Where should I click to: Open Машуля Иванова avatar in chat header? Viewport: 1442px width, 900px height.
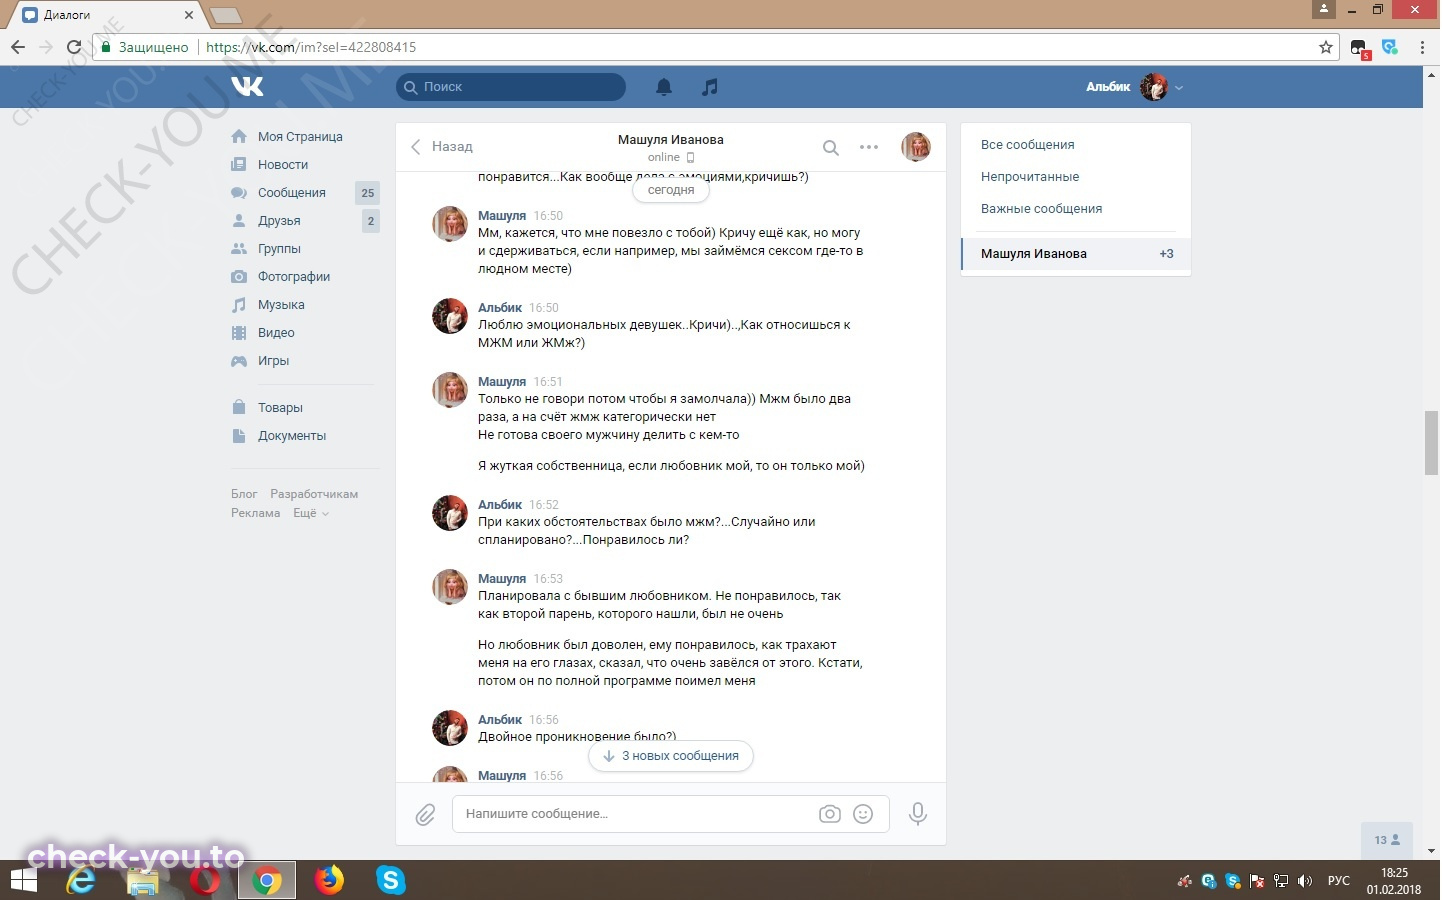click(x=916, y=147)
